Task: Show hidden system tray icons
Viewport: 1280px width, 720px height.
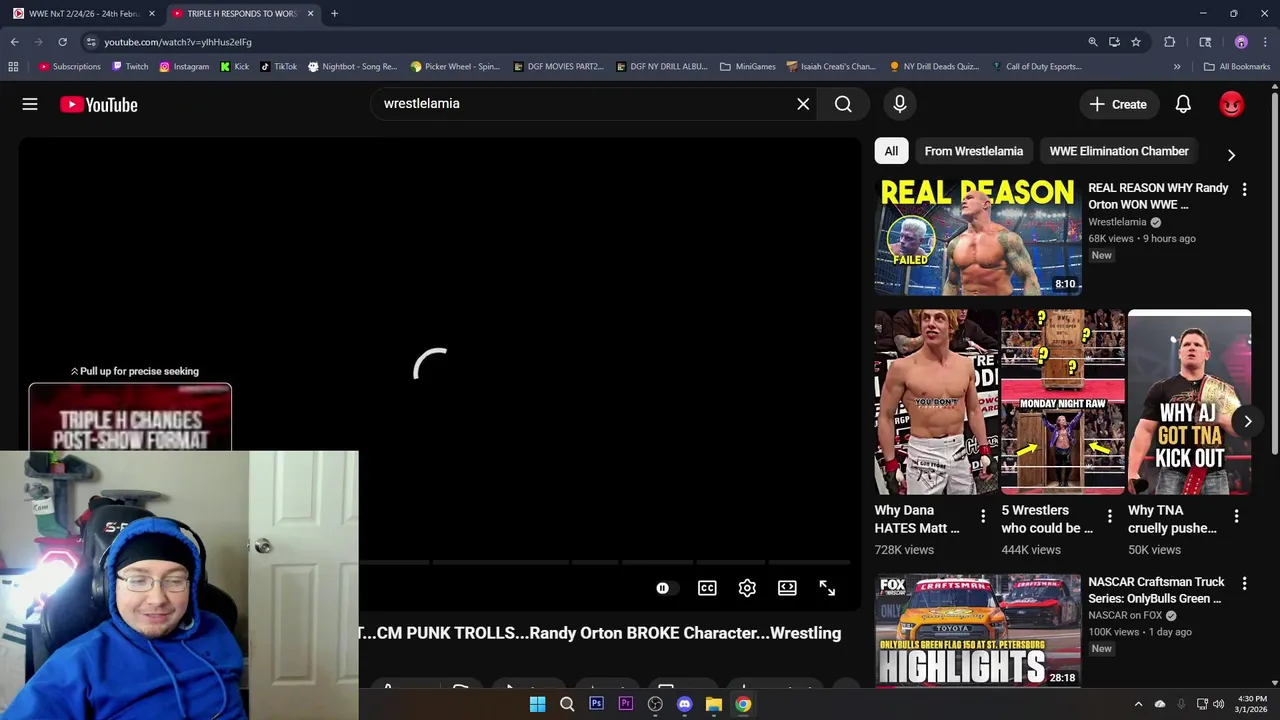Action: [x=1138, y=704]
